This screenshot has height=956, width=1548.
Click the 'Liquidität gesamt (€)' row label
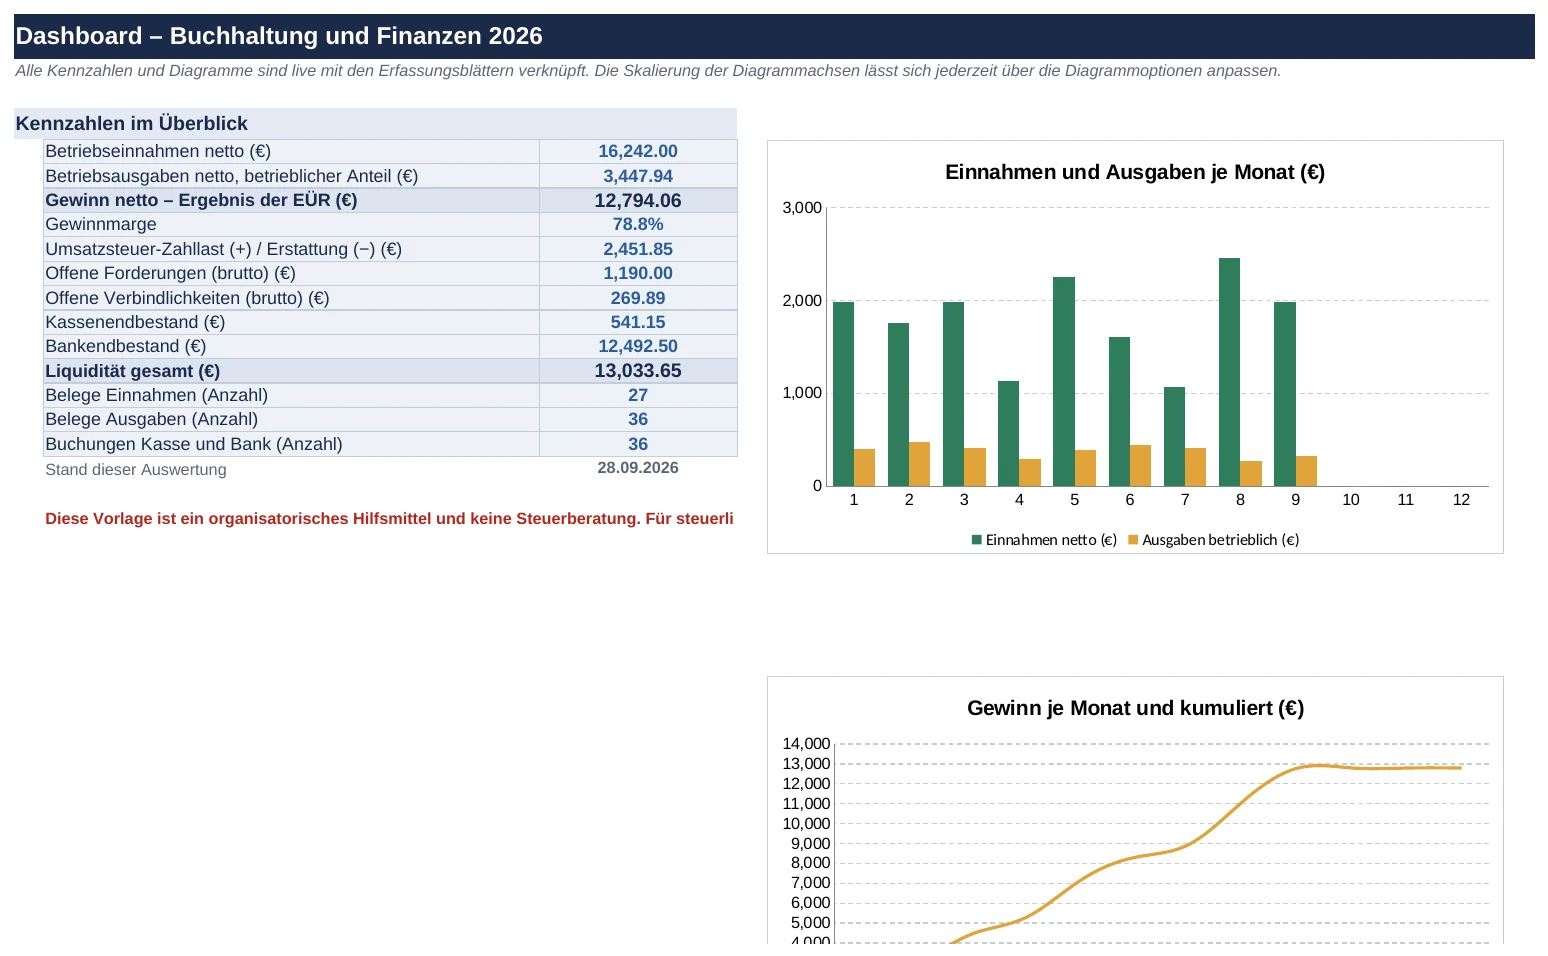coord(291,371)
